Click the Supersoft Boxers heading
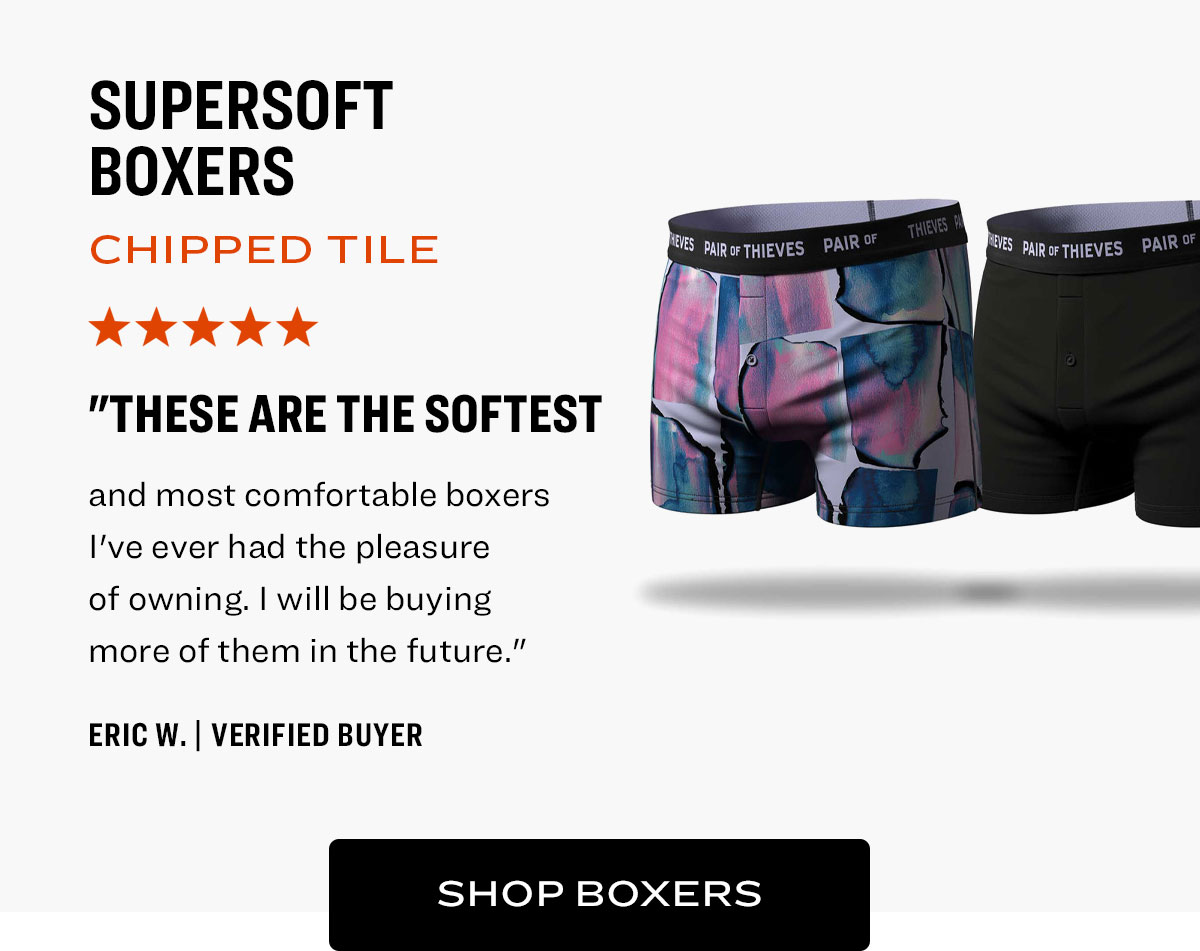Viewport: 1200px width, 951px height. coord(241,137)
